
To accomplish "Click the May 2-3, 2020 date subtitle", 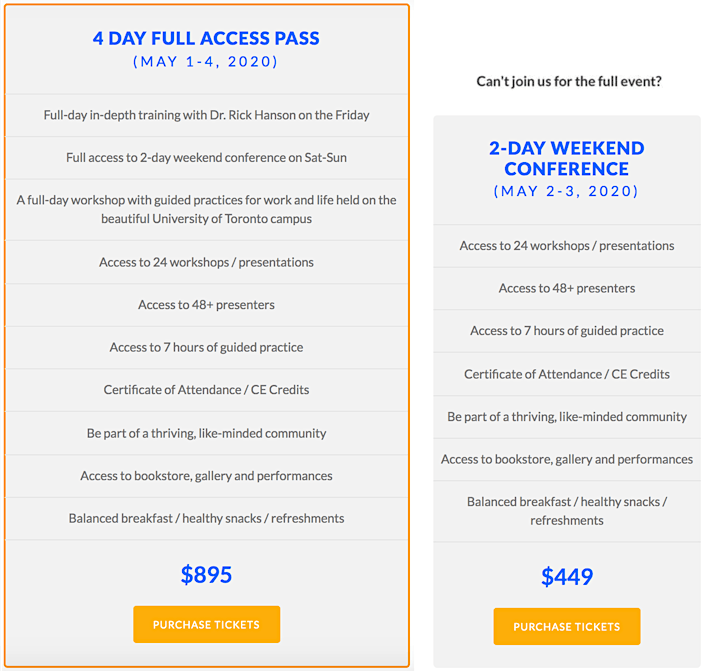I will 566,191.
